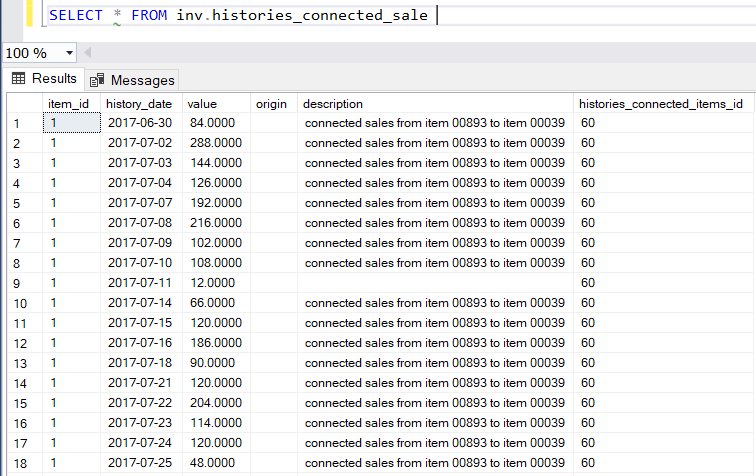This screenshot has width=756, height=476.
Task: Click item_id cell in row 1
Action: tap(72, 123)
